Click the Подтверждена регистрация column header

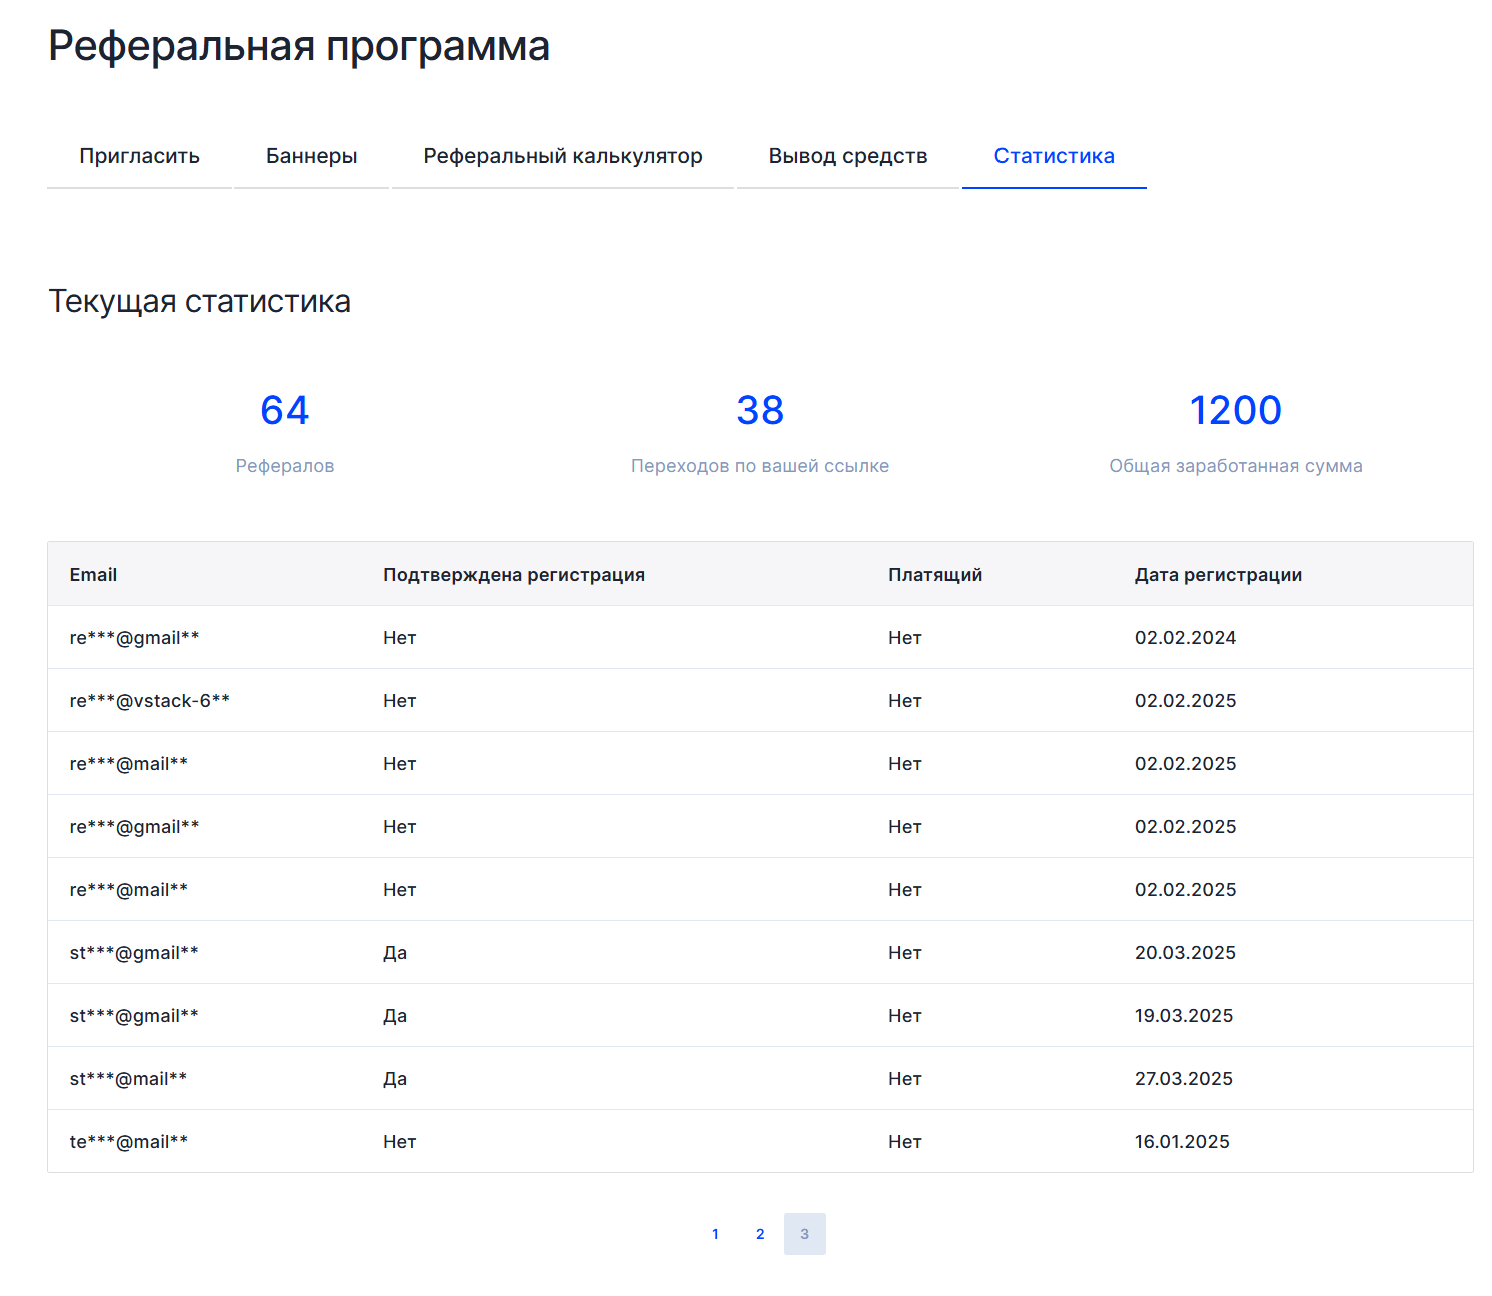[513, 575]
